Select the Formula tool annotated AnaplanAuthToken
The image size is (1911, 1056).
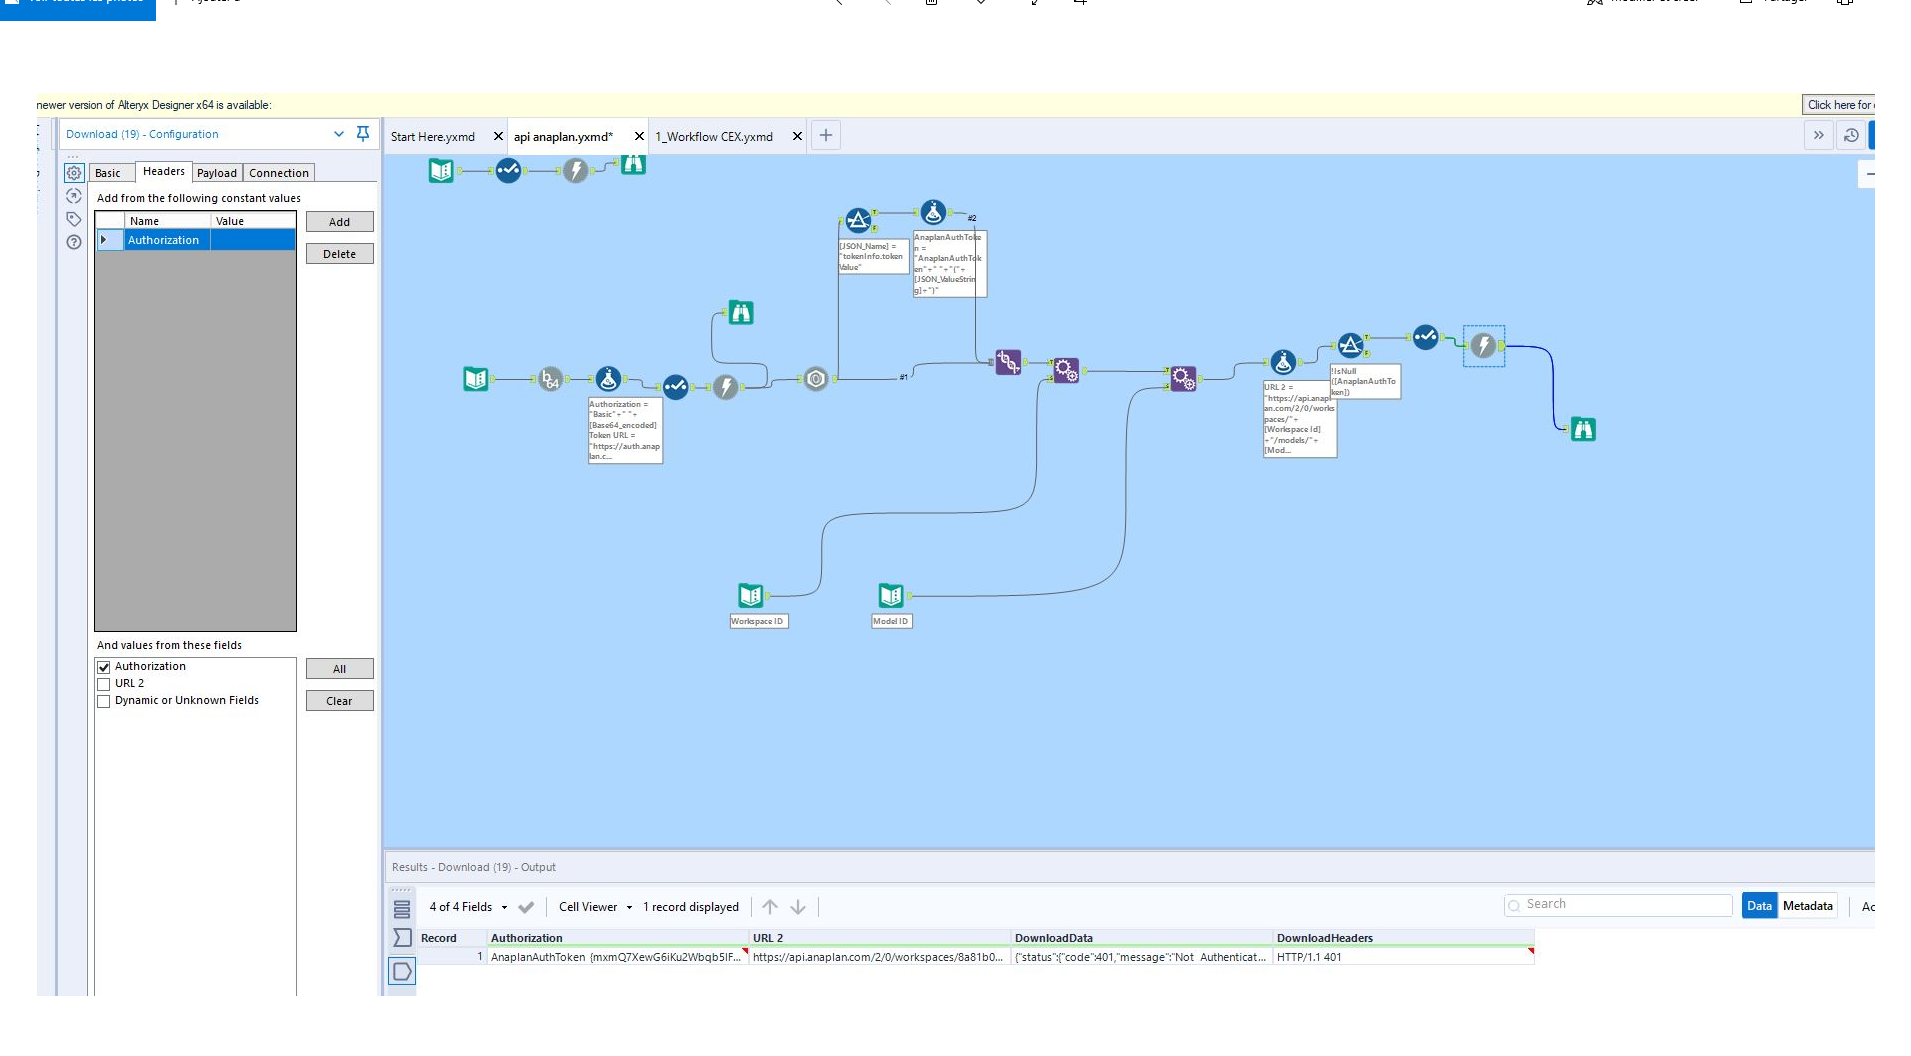pyautogui.click(x=933, y=212)
